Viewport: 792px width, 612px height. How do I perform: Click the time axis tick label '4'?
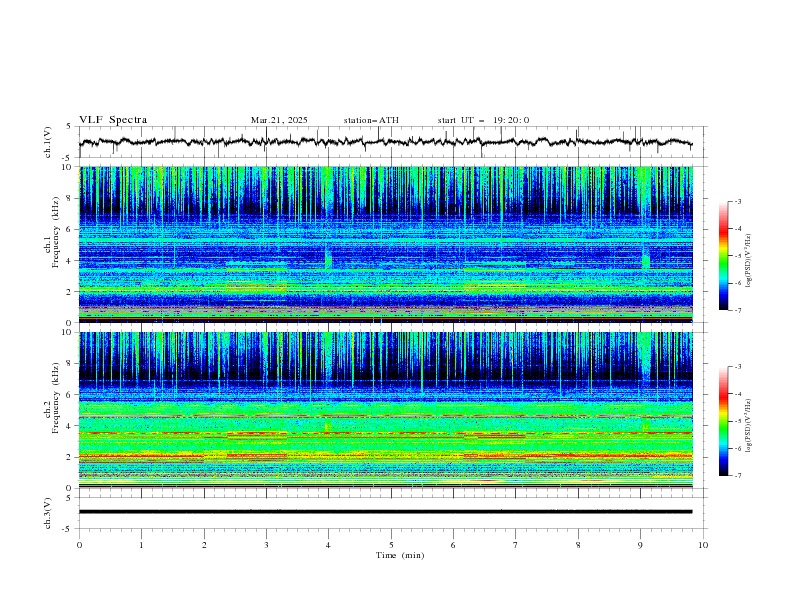pyautogui.click(x=329, y=545)
